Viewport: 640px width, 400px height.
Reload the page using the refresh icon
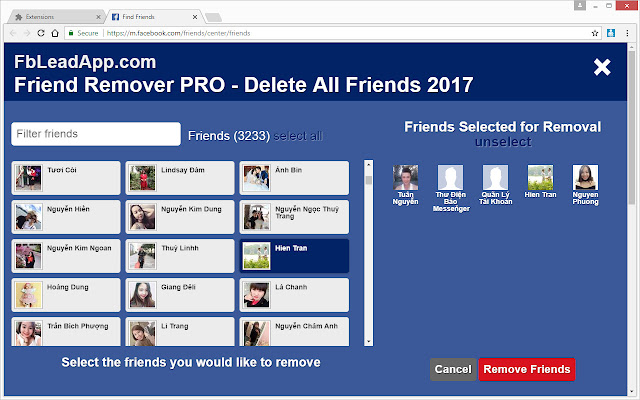pyautogui.click(x=41, y=33)
